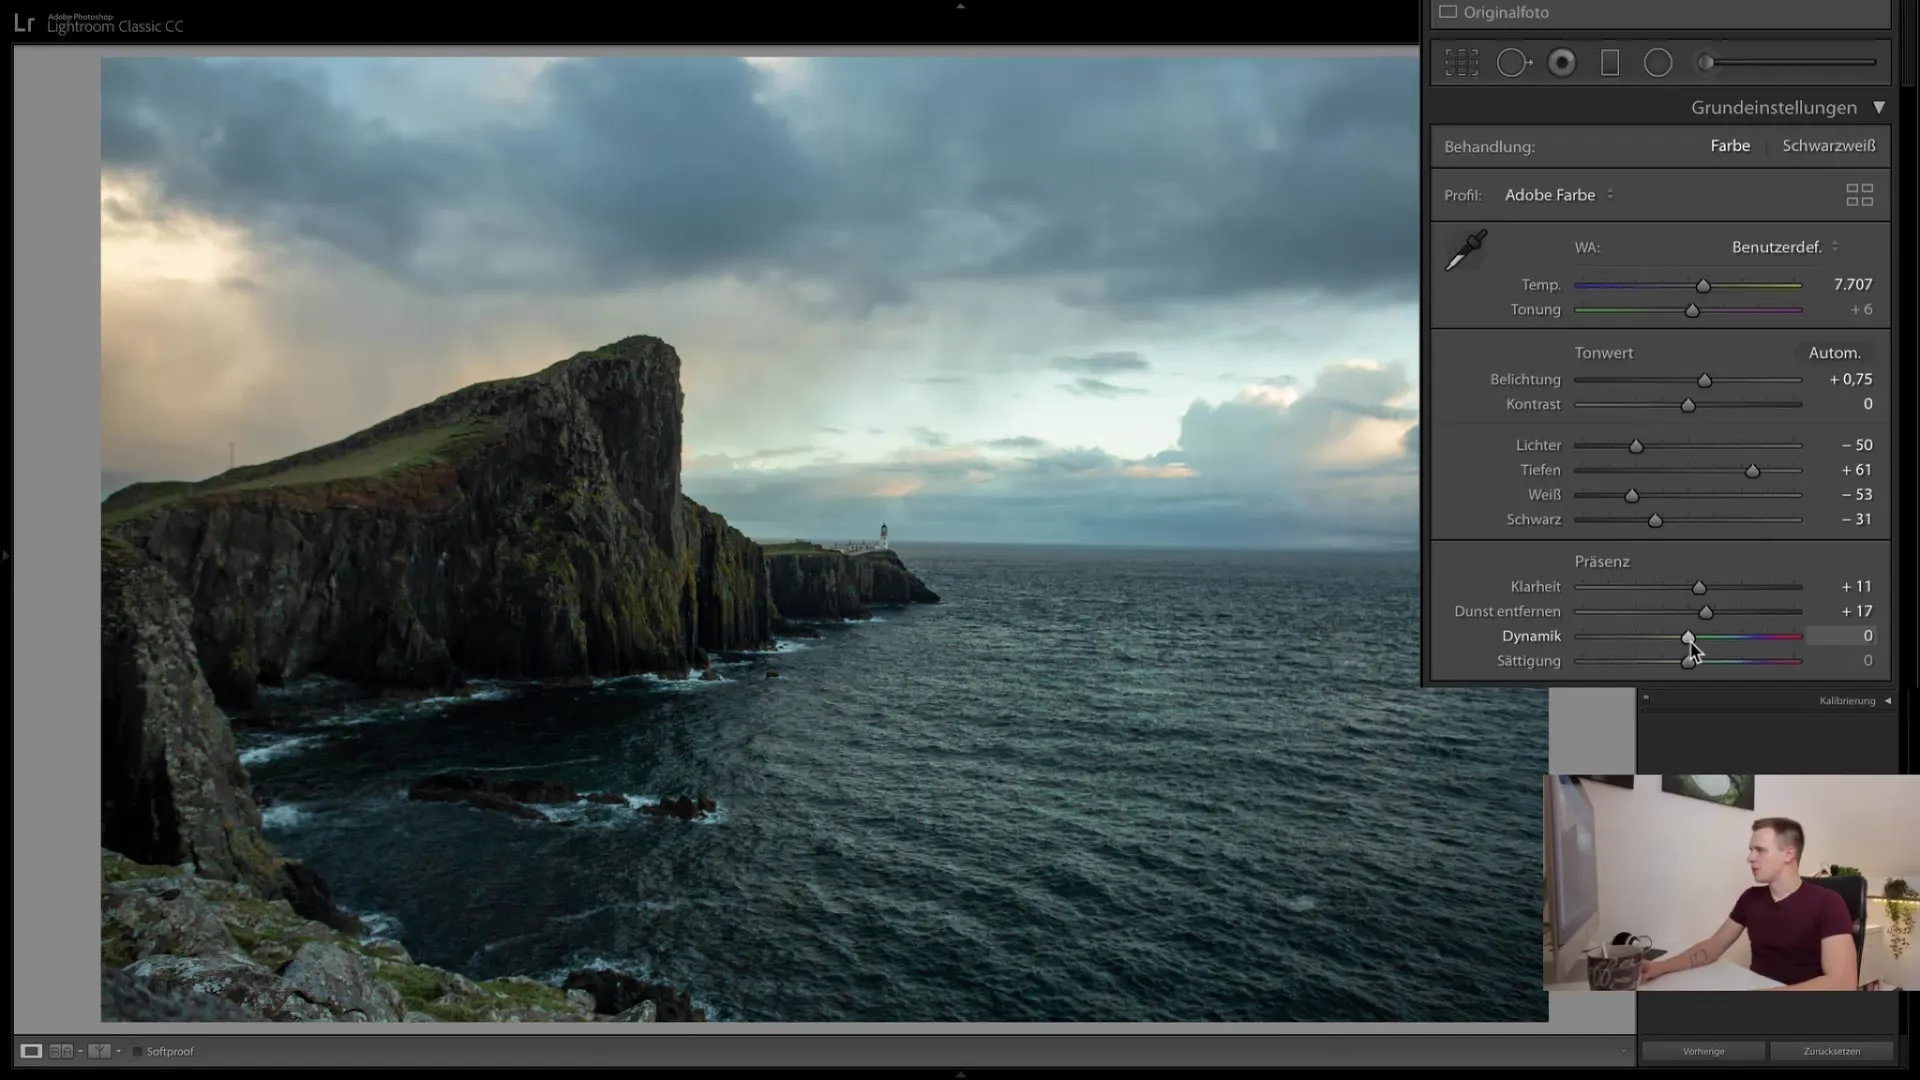Click the Dunst entfernen slider handle
The height and width of the screenshot is (1080, 1920).
(x=1706, y=613)
